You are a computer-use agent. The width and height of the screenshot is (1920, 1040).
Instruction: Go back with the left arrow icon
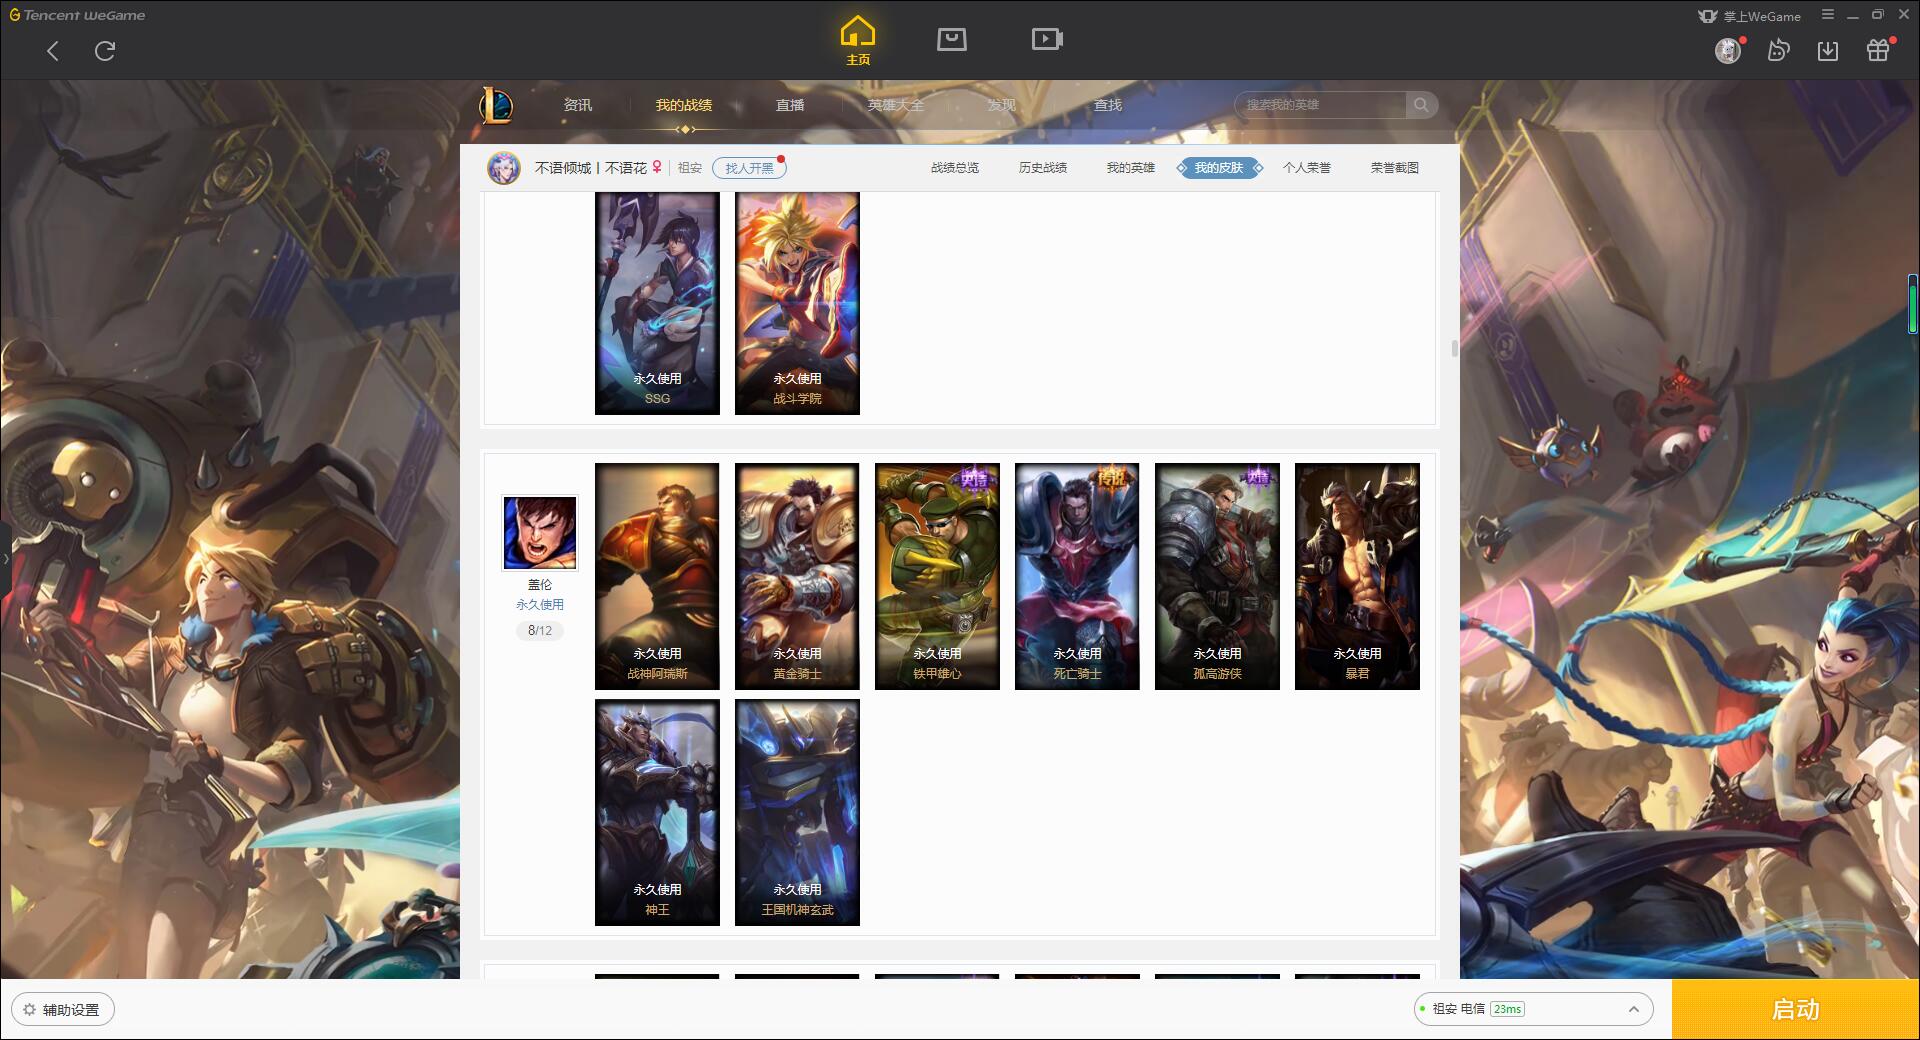[x=53, y=51]
